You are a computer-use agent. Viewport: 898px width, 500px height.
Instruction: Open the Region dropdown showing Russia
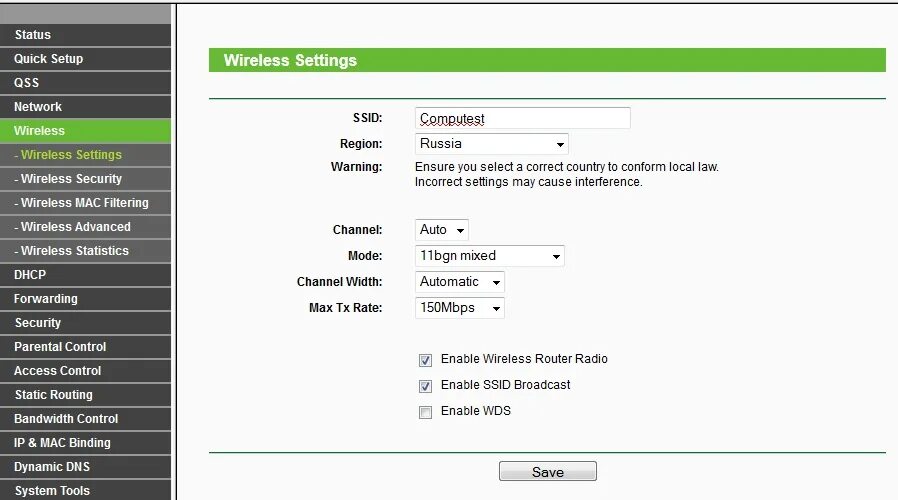click(x=491, y=144)
